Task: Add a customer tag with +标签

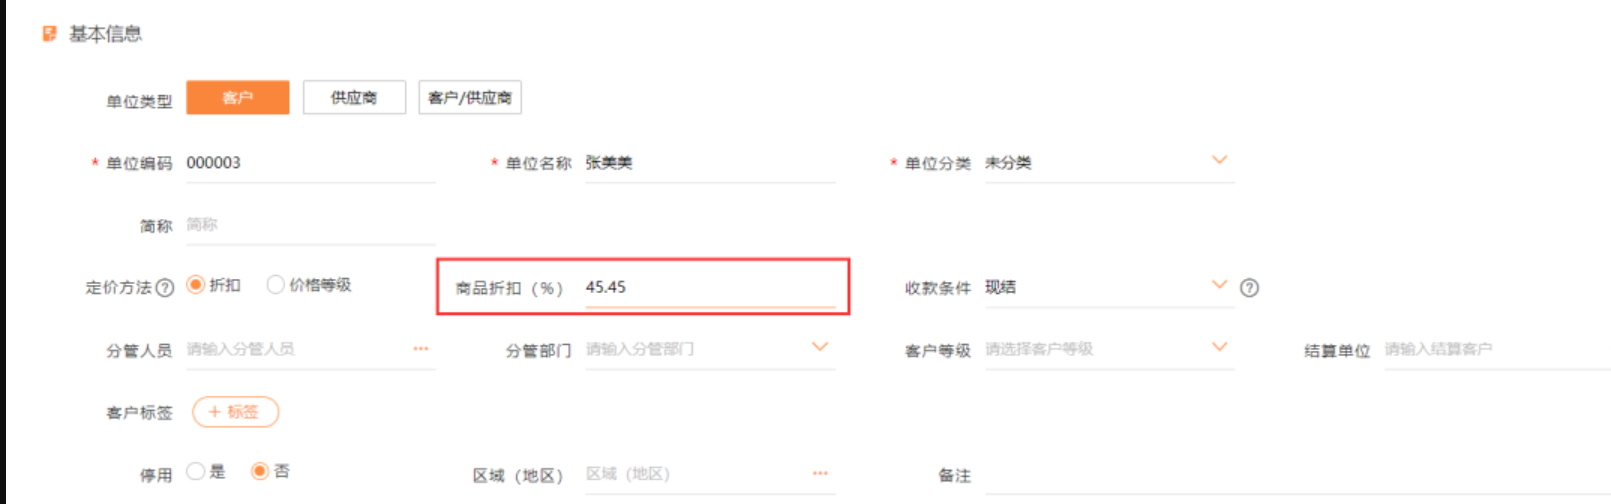Action: [x=235, y=412]
